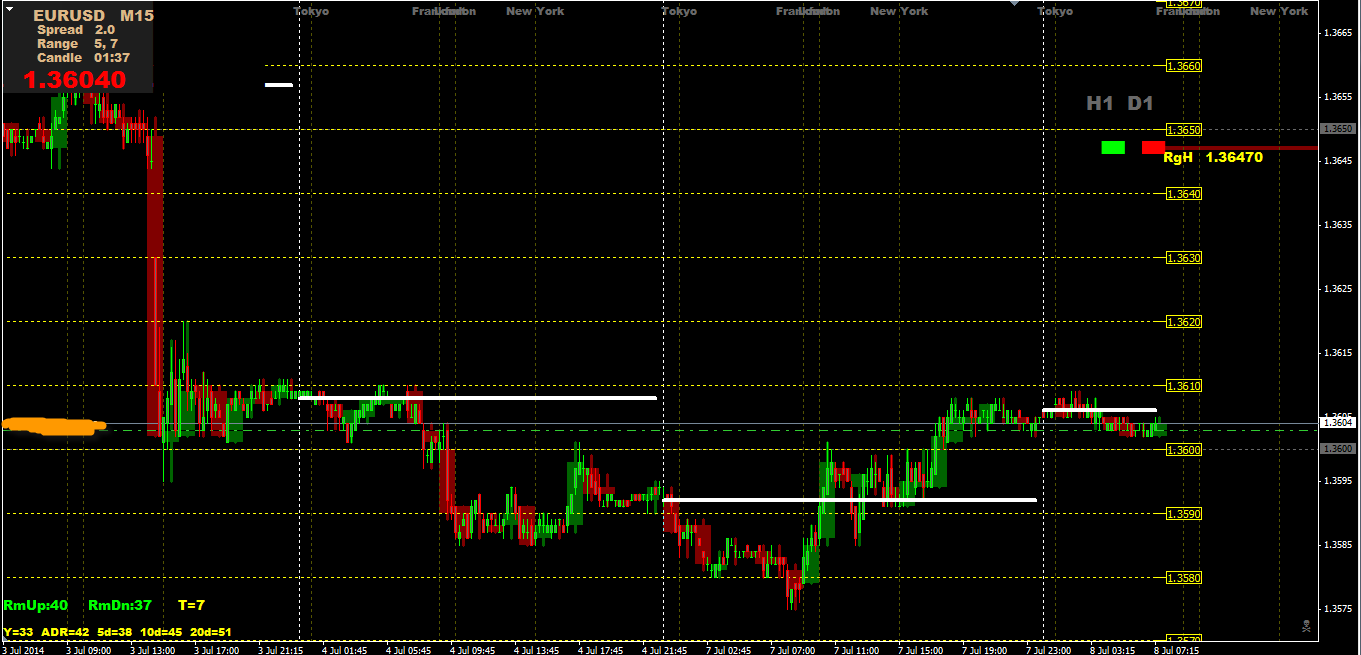Click the Spread 2.0 readout
Screen dimensions: 1361x655
pyautogui.click(x=76, y=30)
